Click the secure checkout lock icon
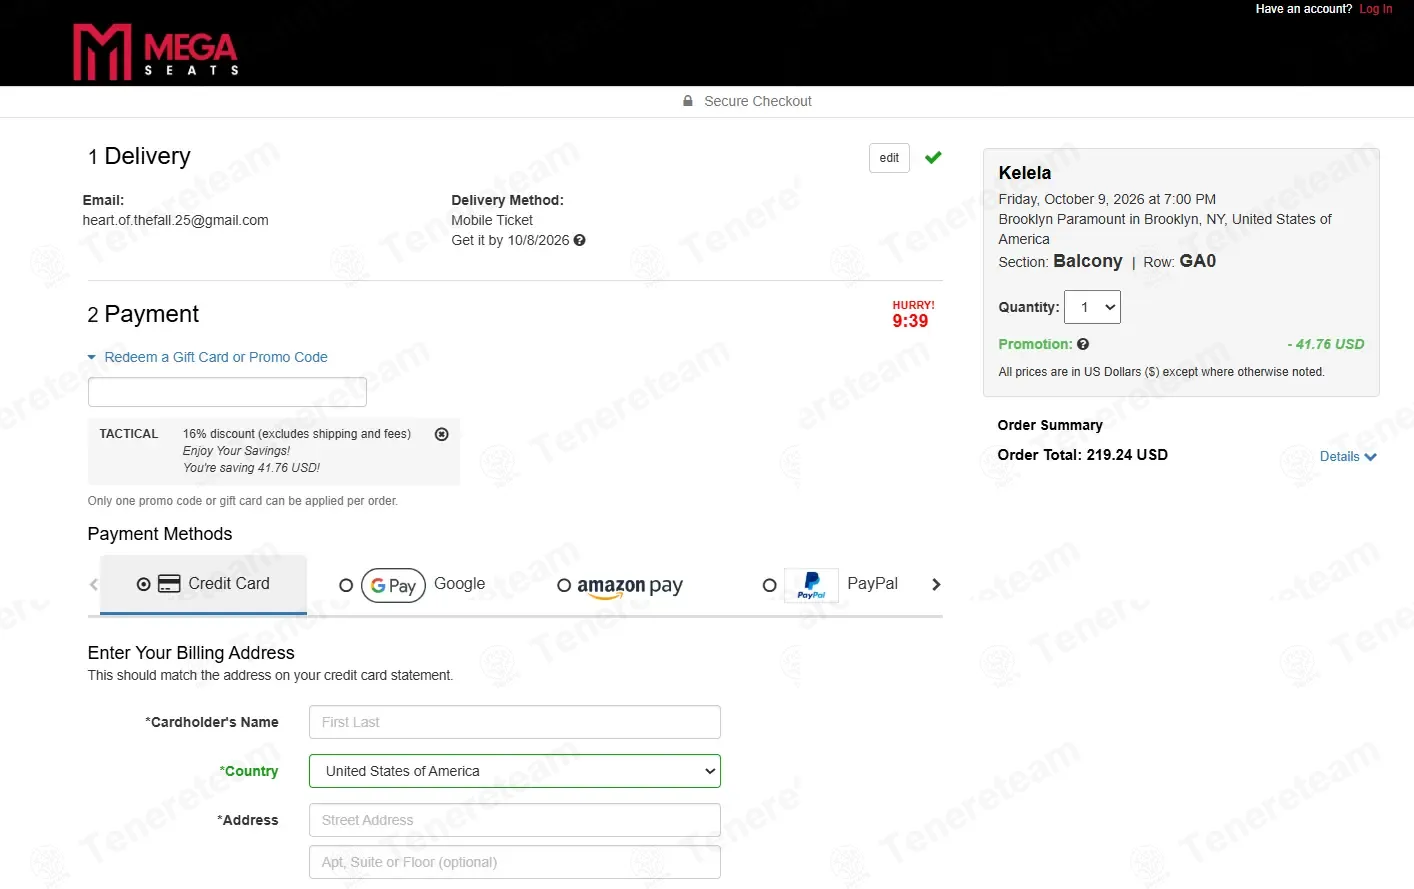The width and height of the screenshot is (1414, 889). click(688, 101)
